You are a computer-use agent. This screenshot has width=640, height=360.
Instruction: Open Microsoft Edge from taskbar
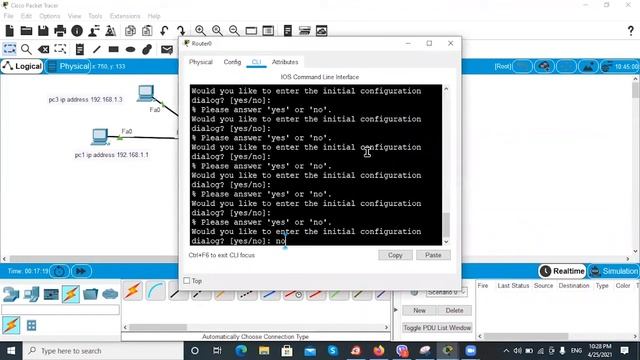tap(241, 351)
